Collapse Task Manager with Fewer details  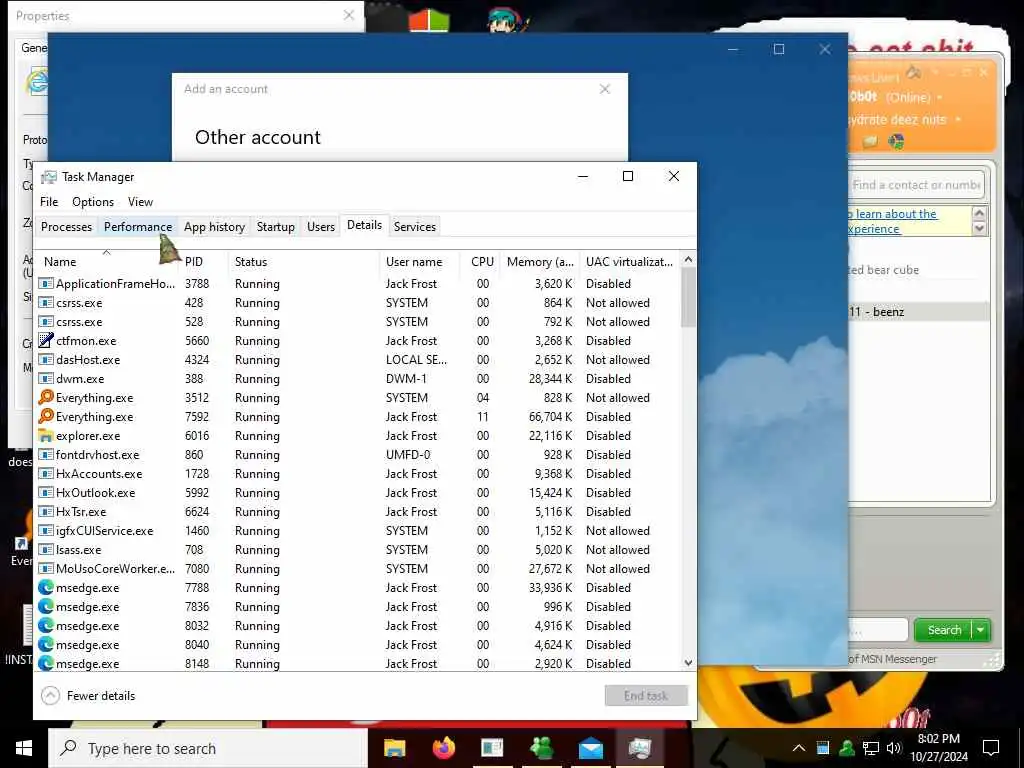(x=88, y=696)
